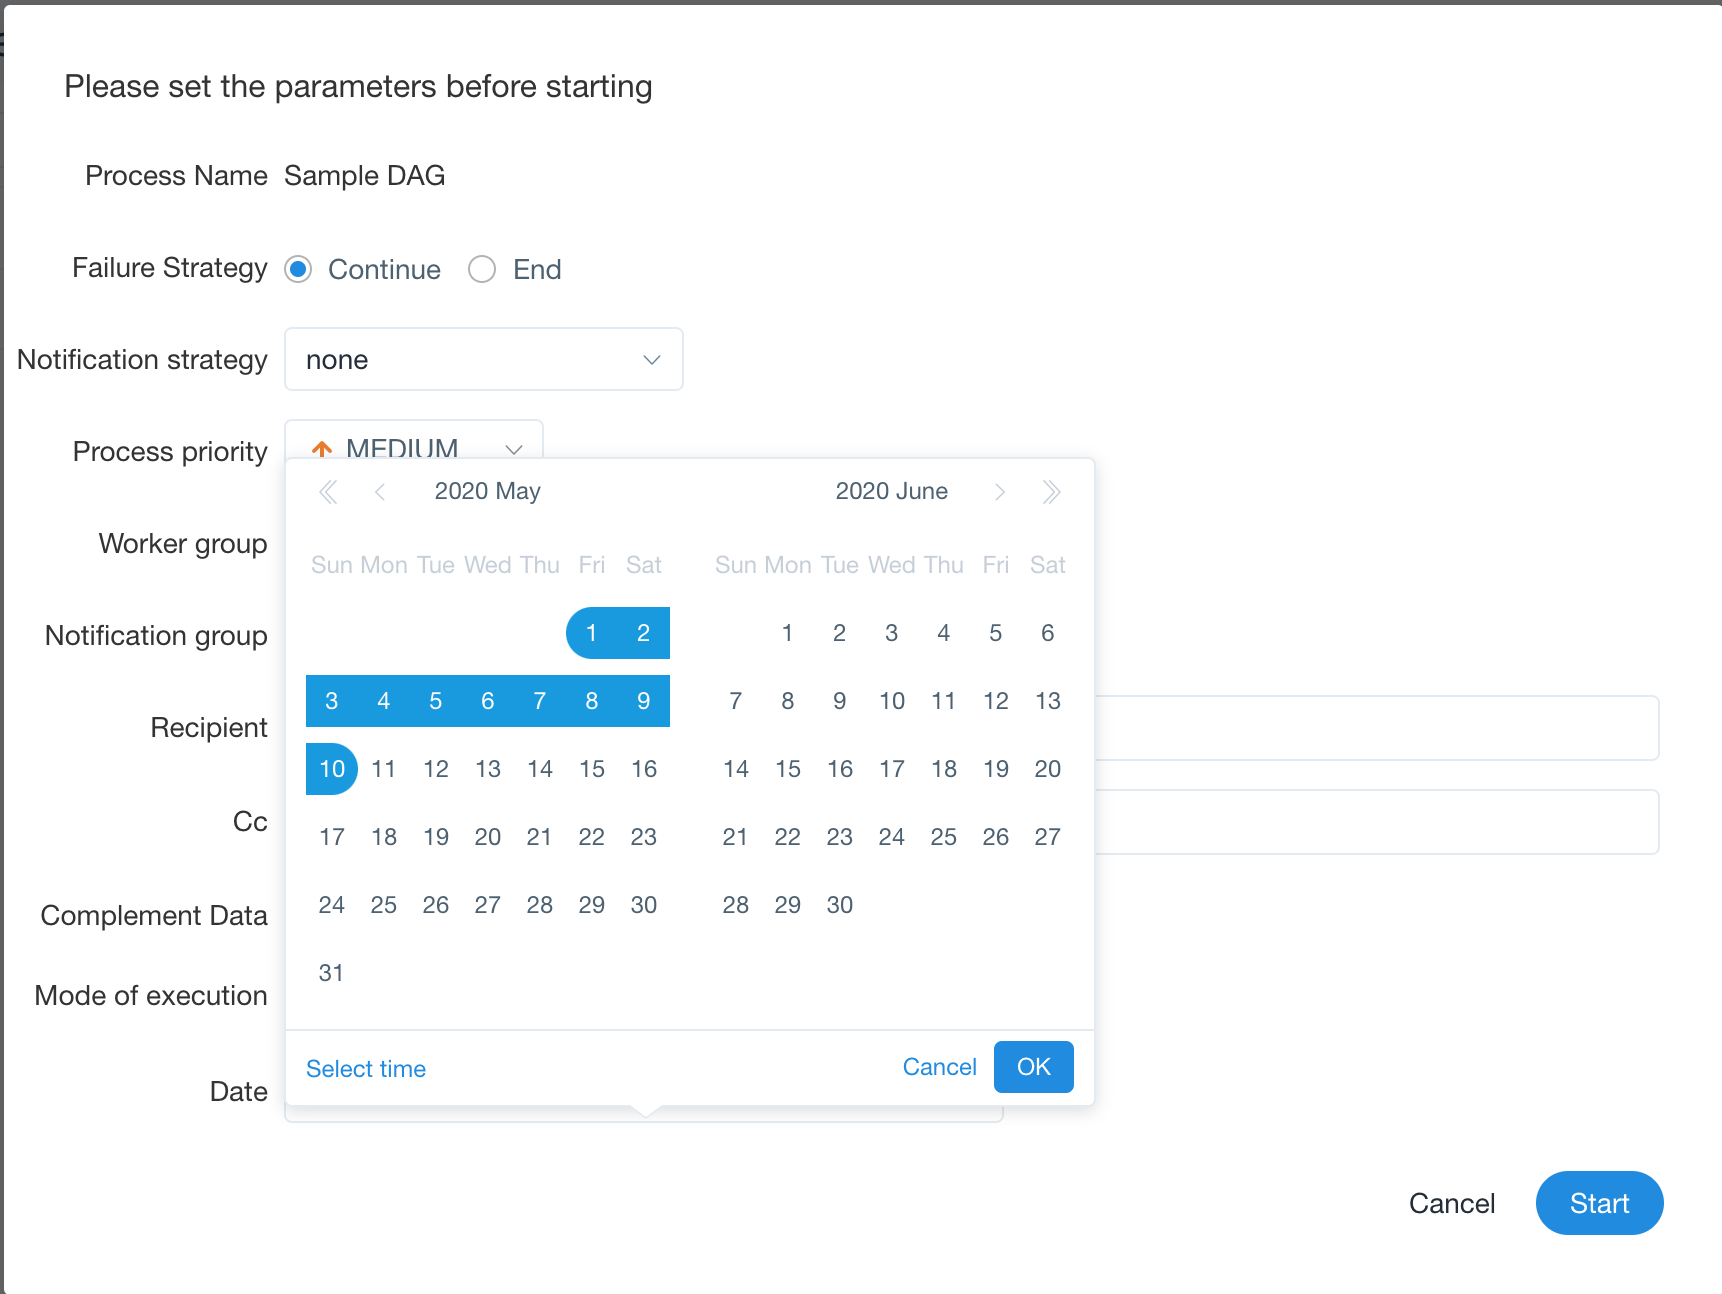Select End failure strategy
The width and height of the screenshot is (1722, 1294).
[482, 270]
